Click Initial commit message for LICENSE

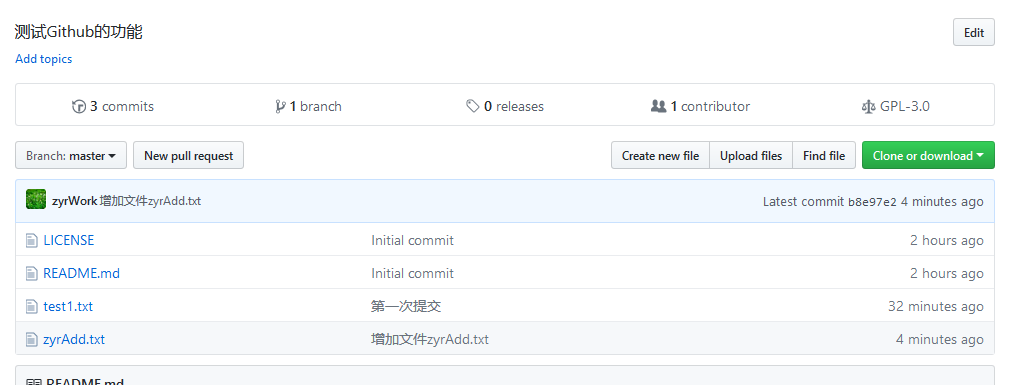[x=412, y=240]
